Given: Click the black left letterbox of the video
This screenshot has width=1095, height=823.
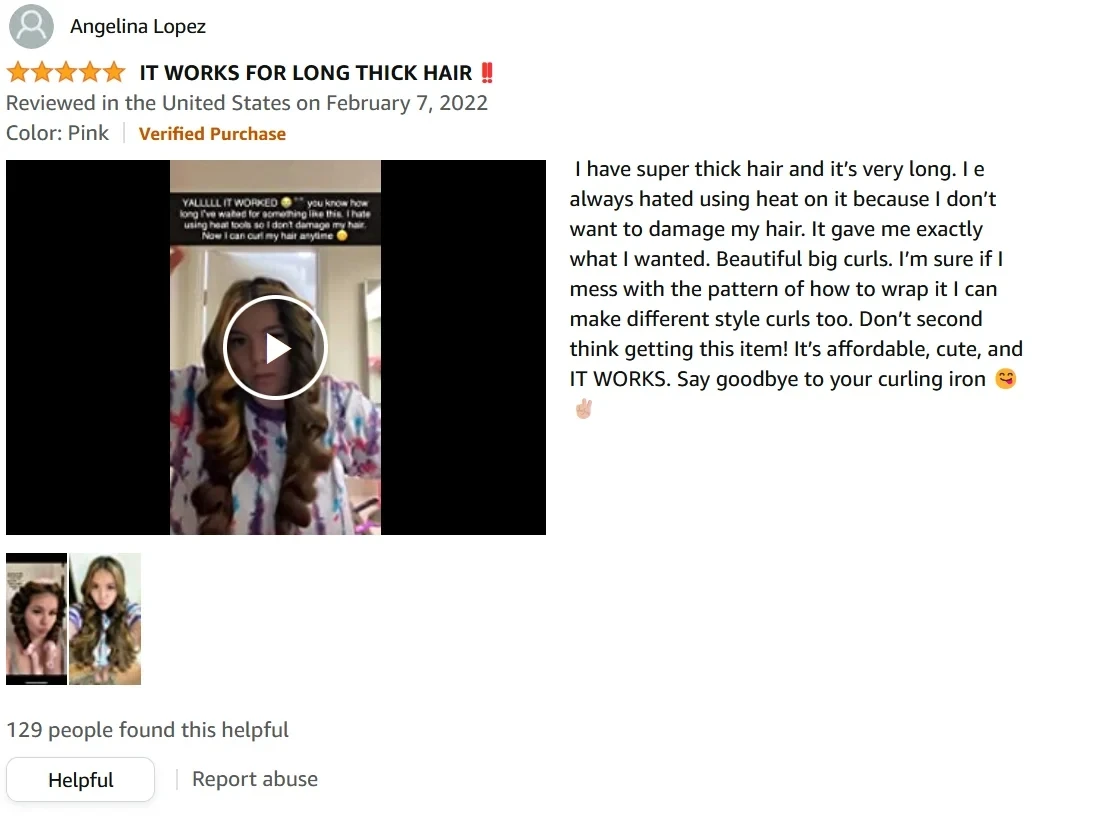Looking at the screenshot, I should click(88, 348).
